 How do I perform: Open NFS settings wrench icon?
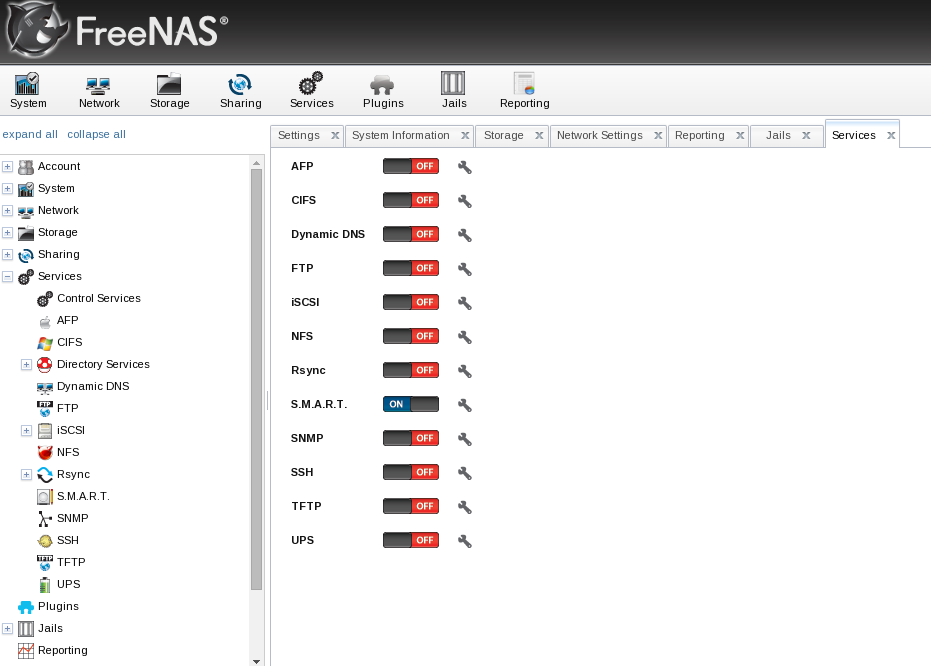pos(464,337)
